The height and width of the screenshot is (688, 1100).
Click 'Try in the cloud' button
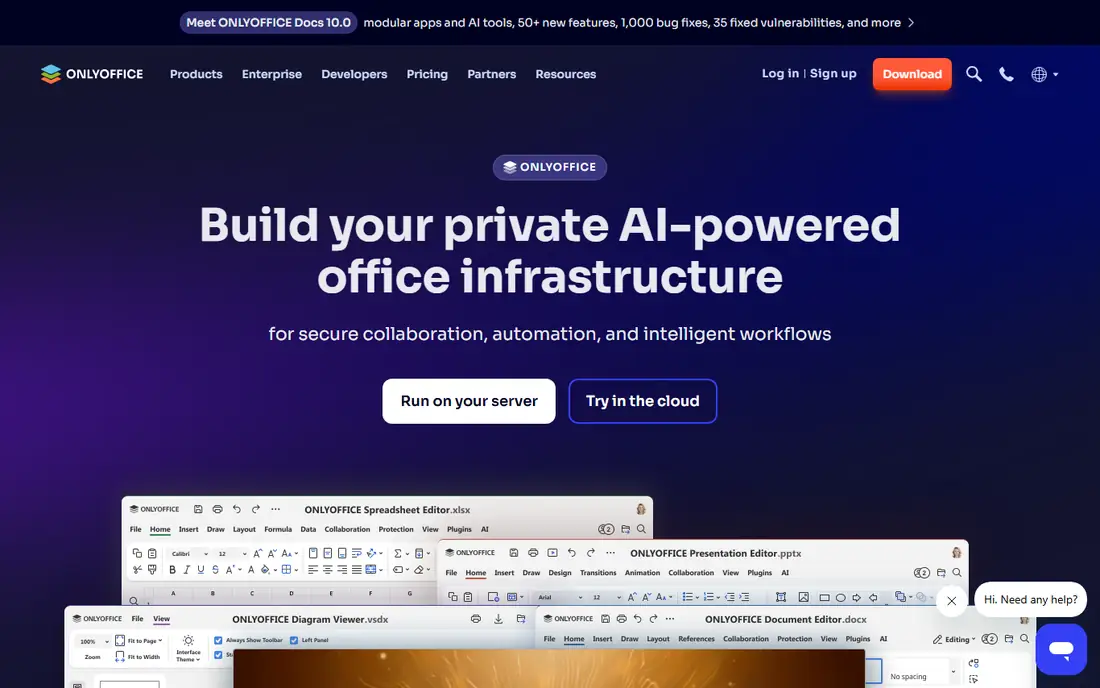point(643,401)
